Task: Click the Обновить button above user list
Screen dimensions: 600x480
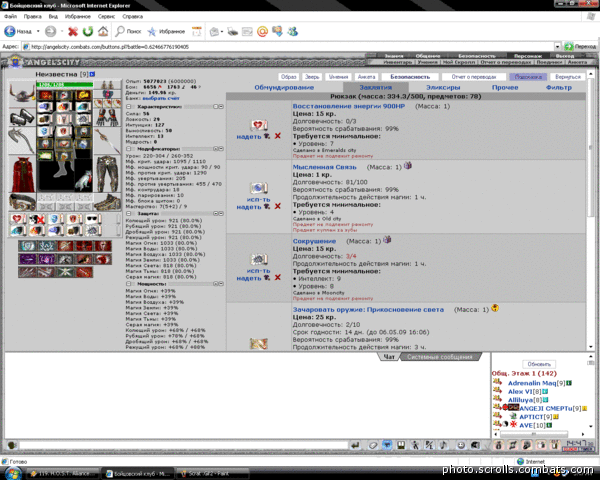Action: (x=539, y=364)
